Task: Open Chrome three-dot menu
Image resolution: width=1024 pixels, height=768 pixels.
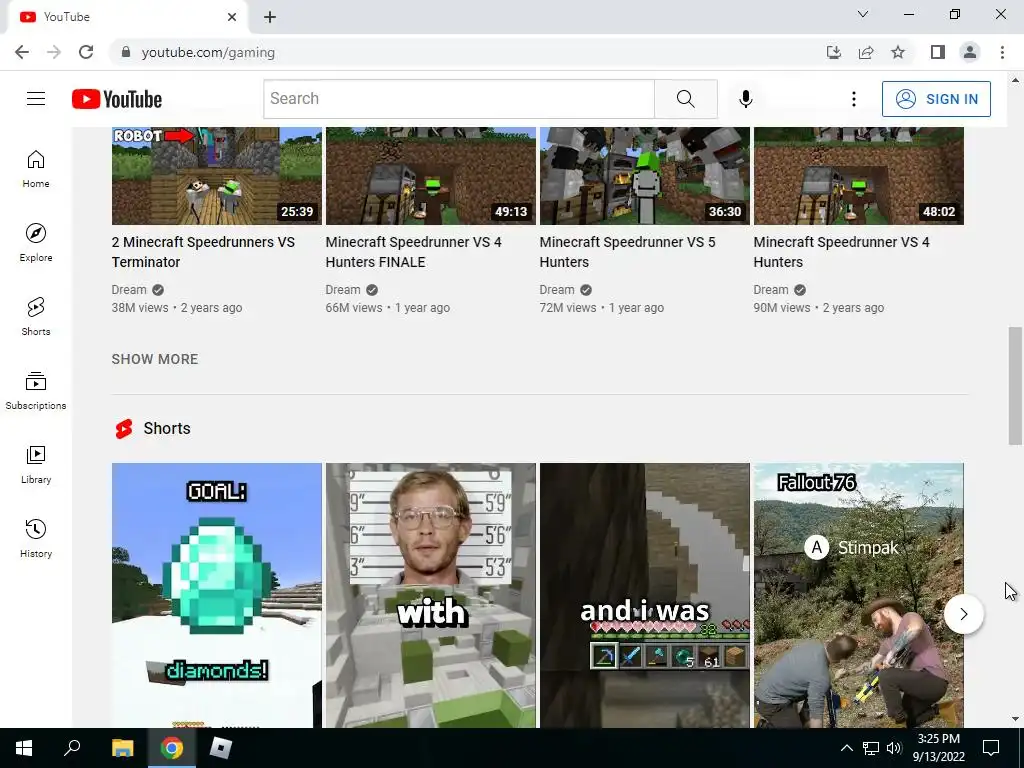Action: (x=1002, y=52)
